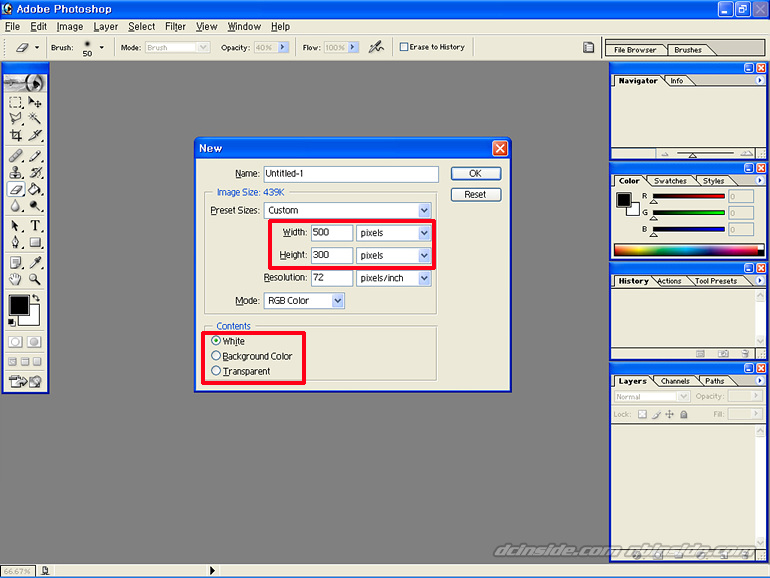Select the Zoom tool

(x=34, y=279)
